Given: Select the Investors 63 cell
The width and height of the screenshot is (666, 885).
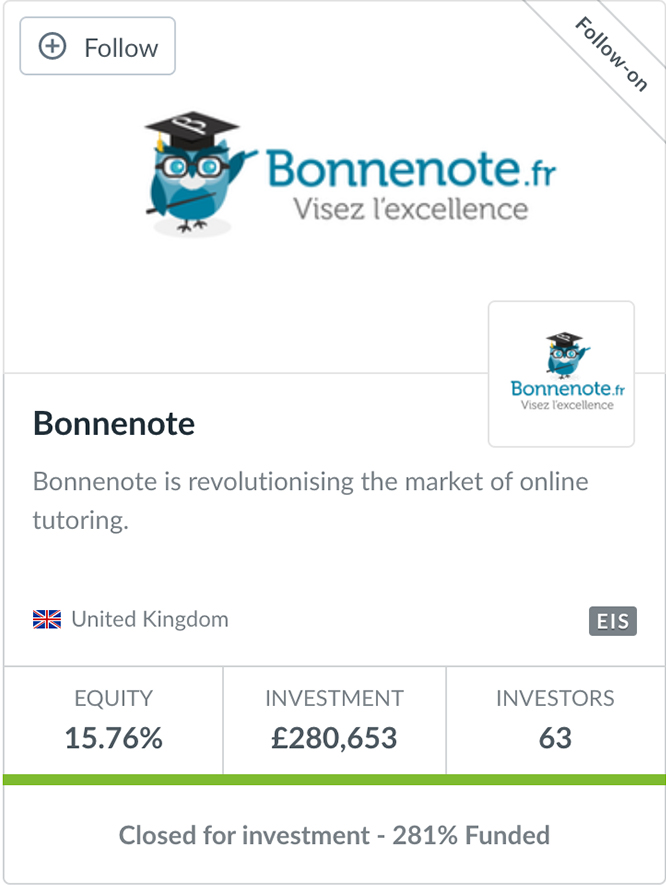Looking at the screenshot, I should tap(555, 720).
